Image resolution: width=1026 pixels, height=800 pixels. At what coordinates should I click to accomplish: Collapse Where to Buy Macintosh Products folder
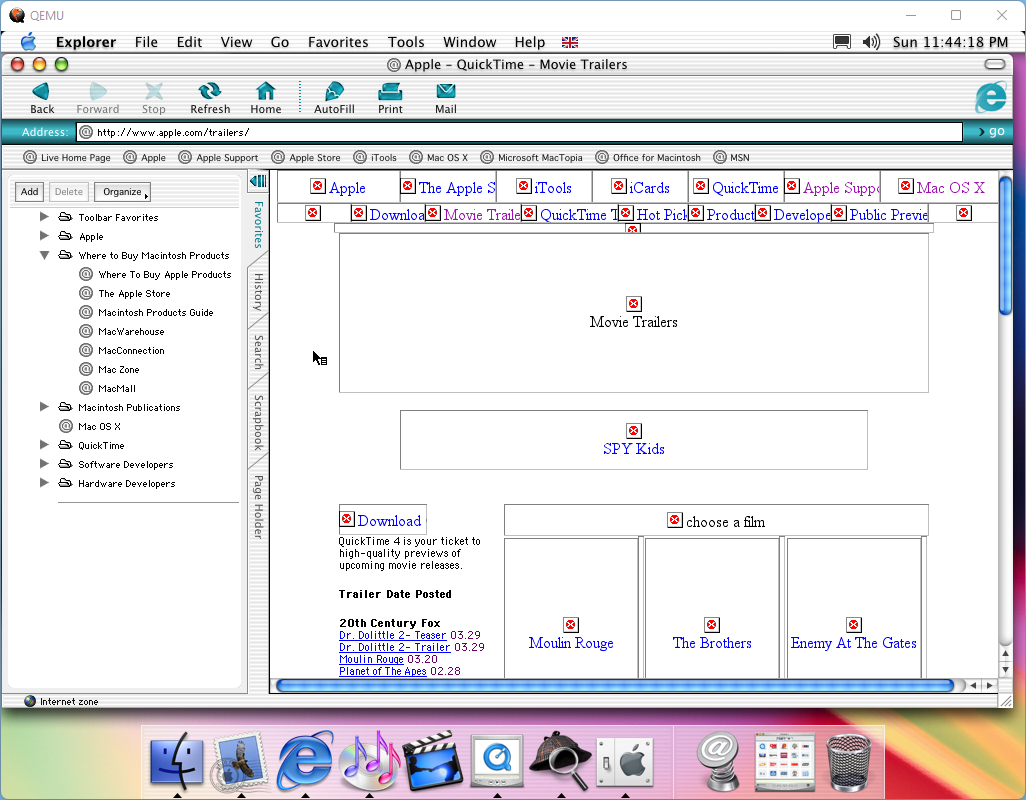tap(44, 255)
